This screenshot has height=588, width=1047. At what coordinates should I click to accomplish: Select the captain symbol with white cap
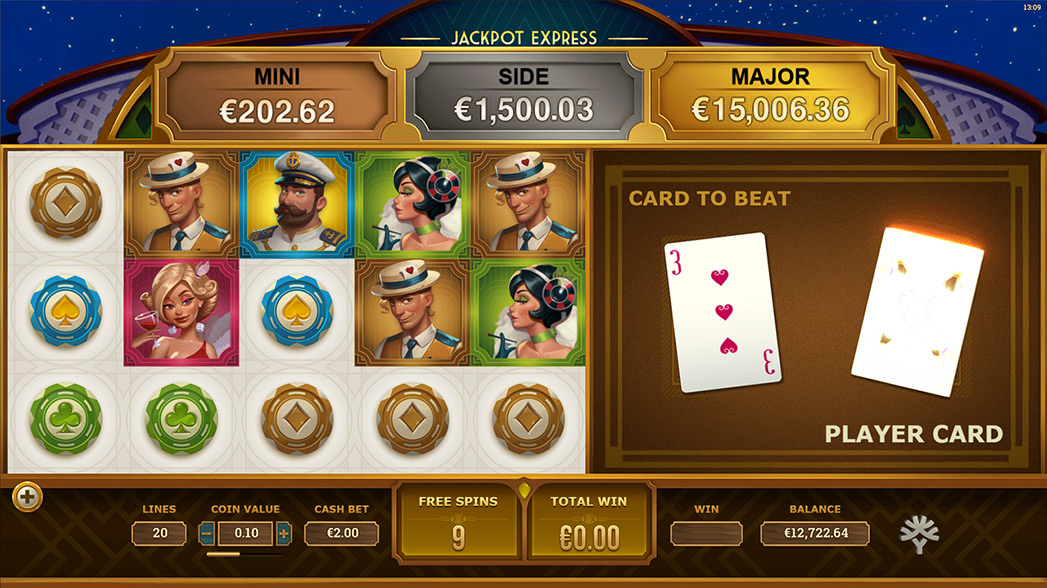tap(297, 204)
